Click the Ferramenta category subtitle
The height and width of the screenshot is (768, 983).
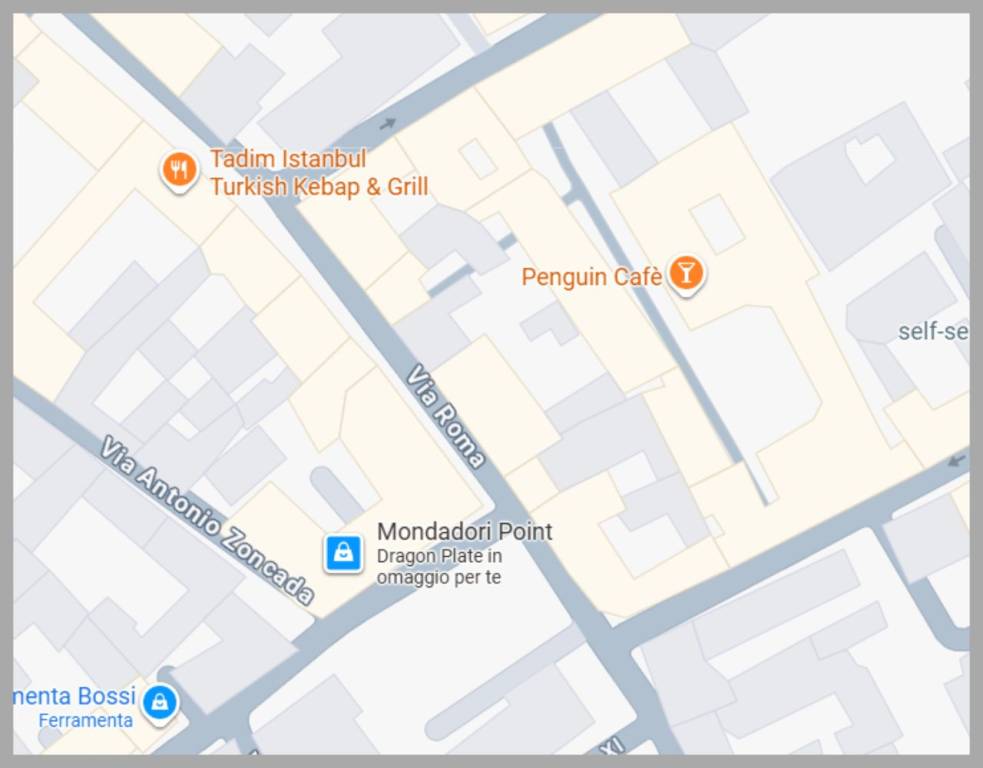tap(85, 720)
